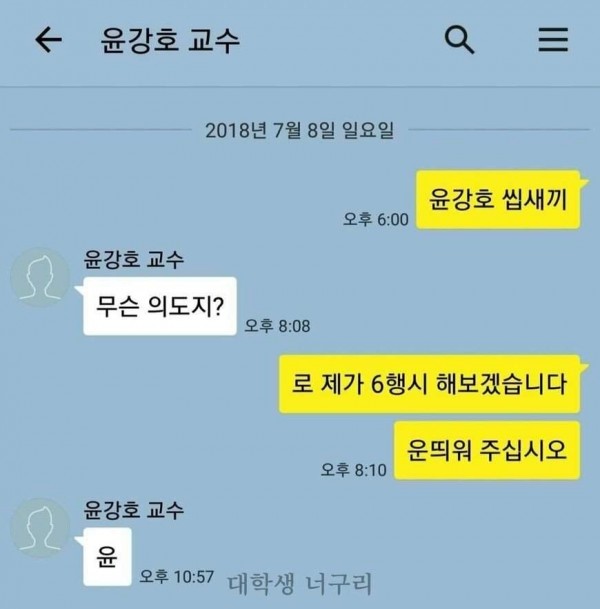Tap the back arrow icon
The image size is (600, 609).
point(49,40)
